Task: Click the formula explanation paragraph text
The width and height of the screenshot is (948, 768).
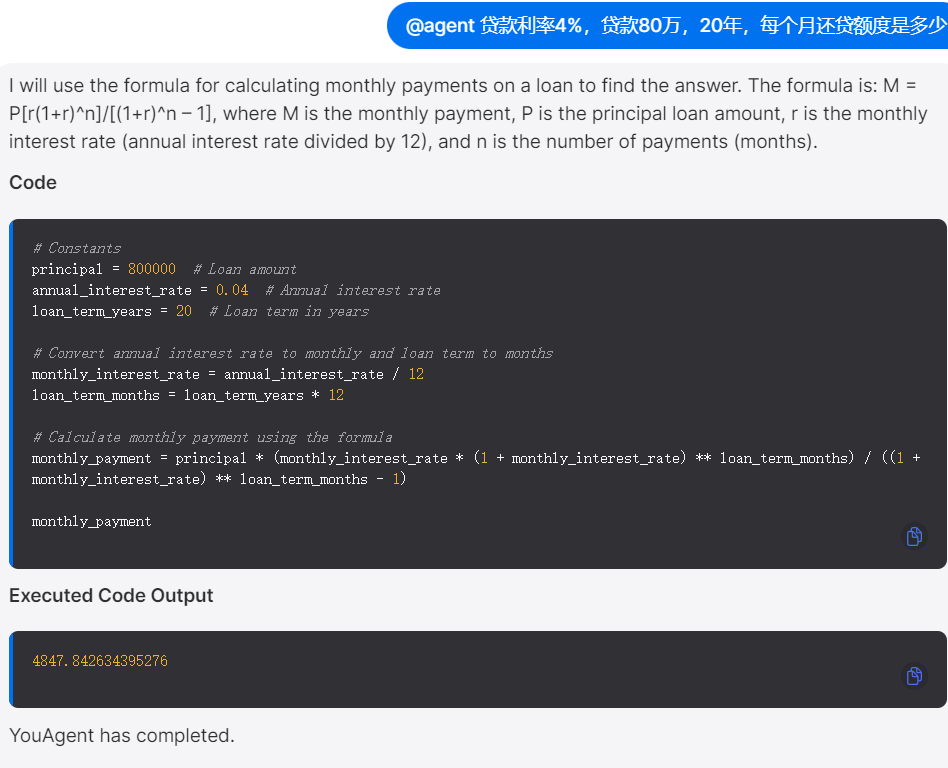Action: pyautogui.click(x=468, y=114)
